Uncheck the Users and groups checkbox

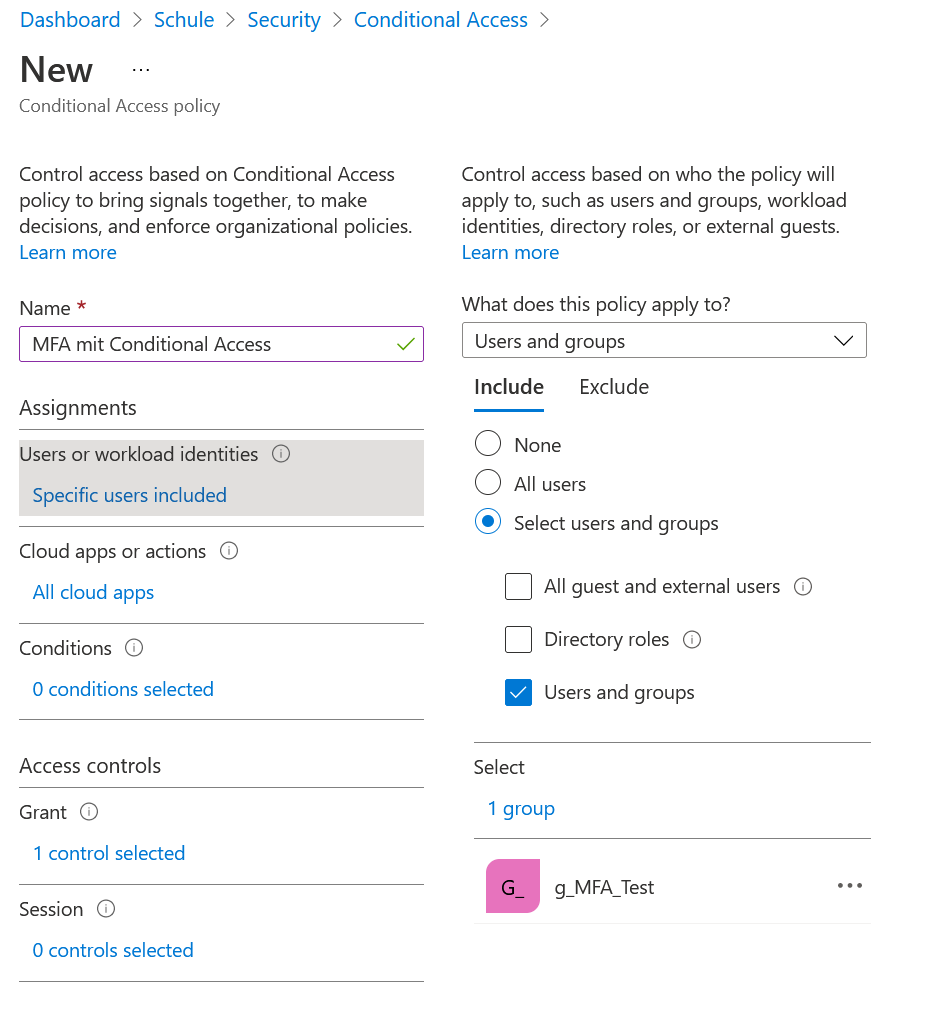(518, 693)
